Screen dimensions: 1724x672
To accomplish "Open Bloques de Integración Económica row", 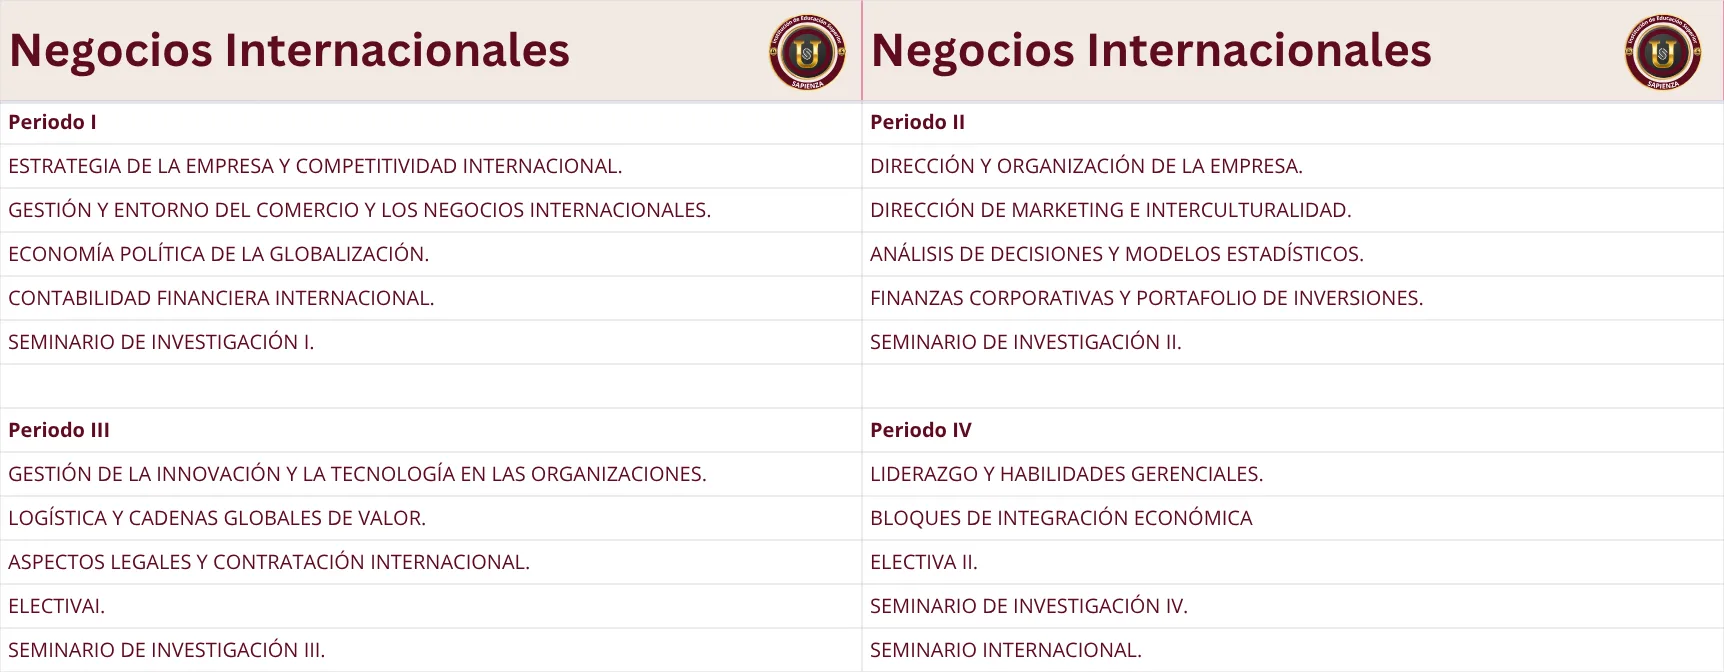I will [x=1061, y=518].
